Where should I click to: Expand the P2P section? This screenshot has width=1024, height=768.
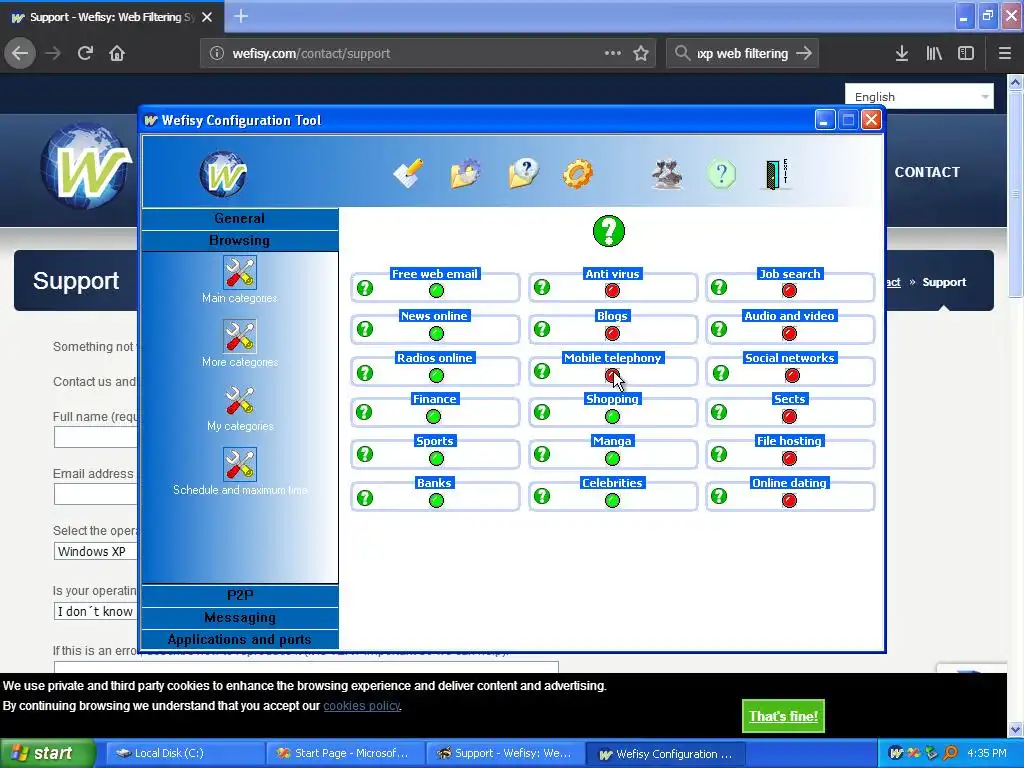[x=240, y=595]
